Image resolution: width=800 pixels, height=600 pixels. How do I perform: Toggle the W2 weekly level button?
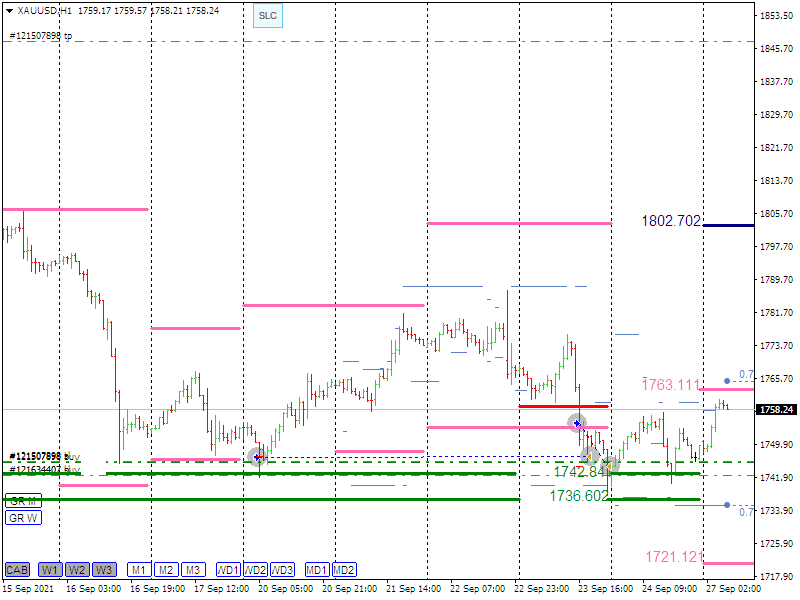(77, 570)
